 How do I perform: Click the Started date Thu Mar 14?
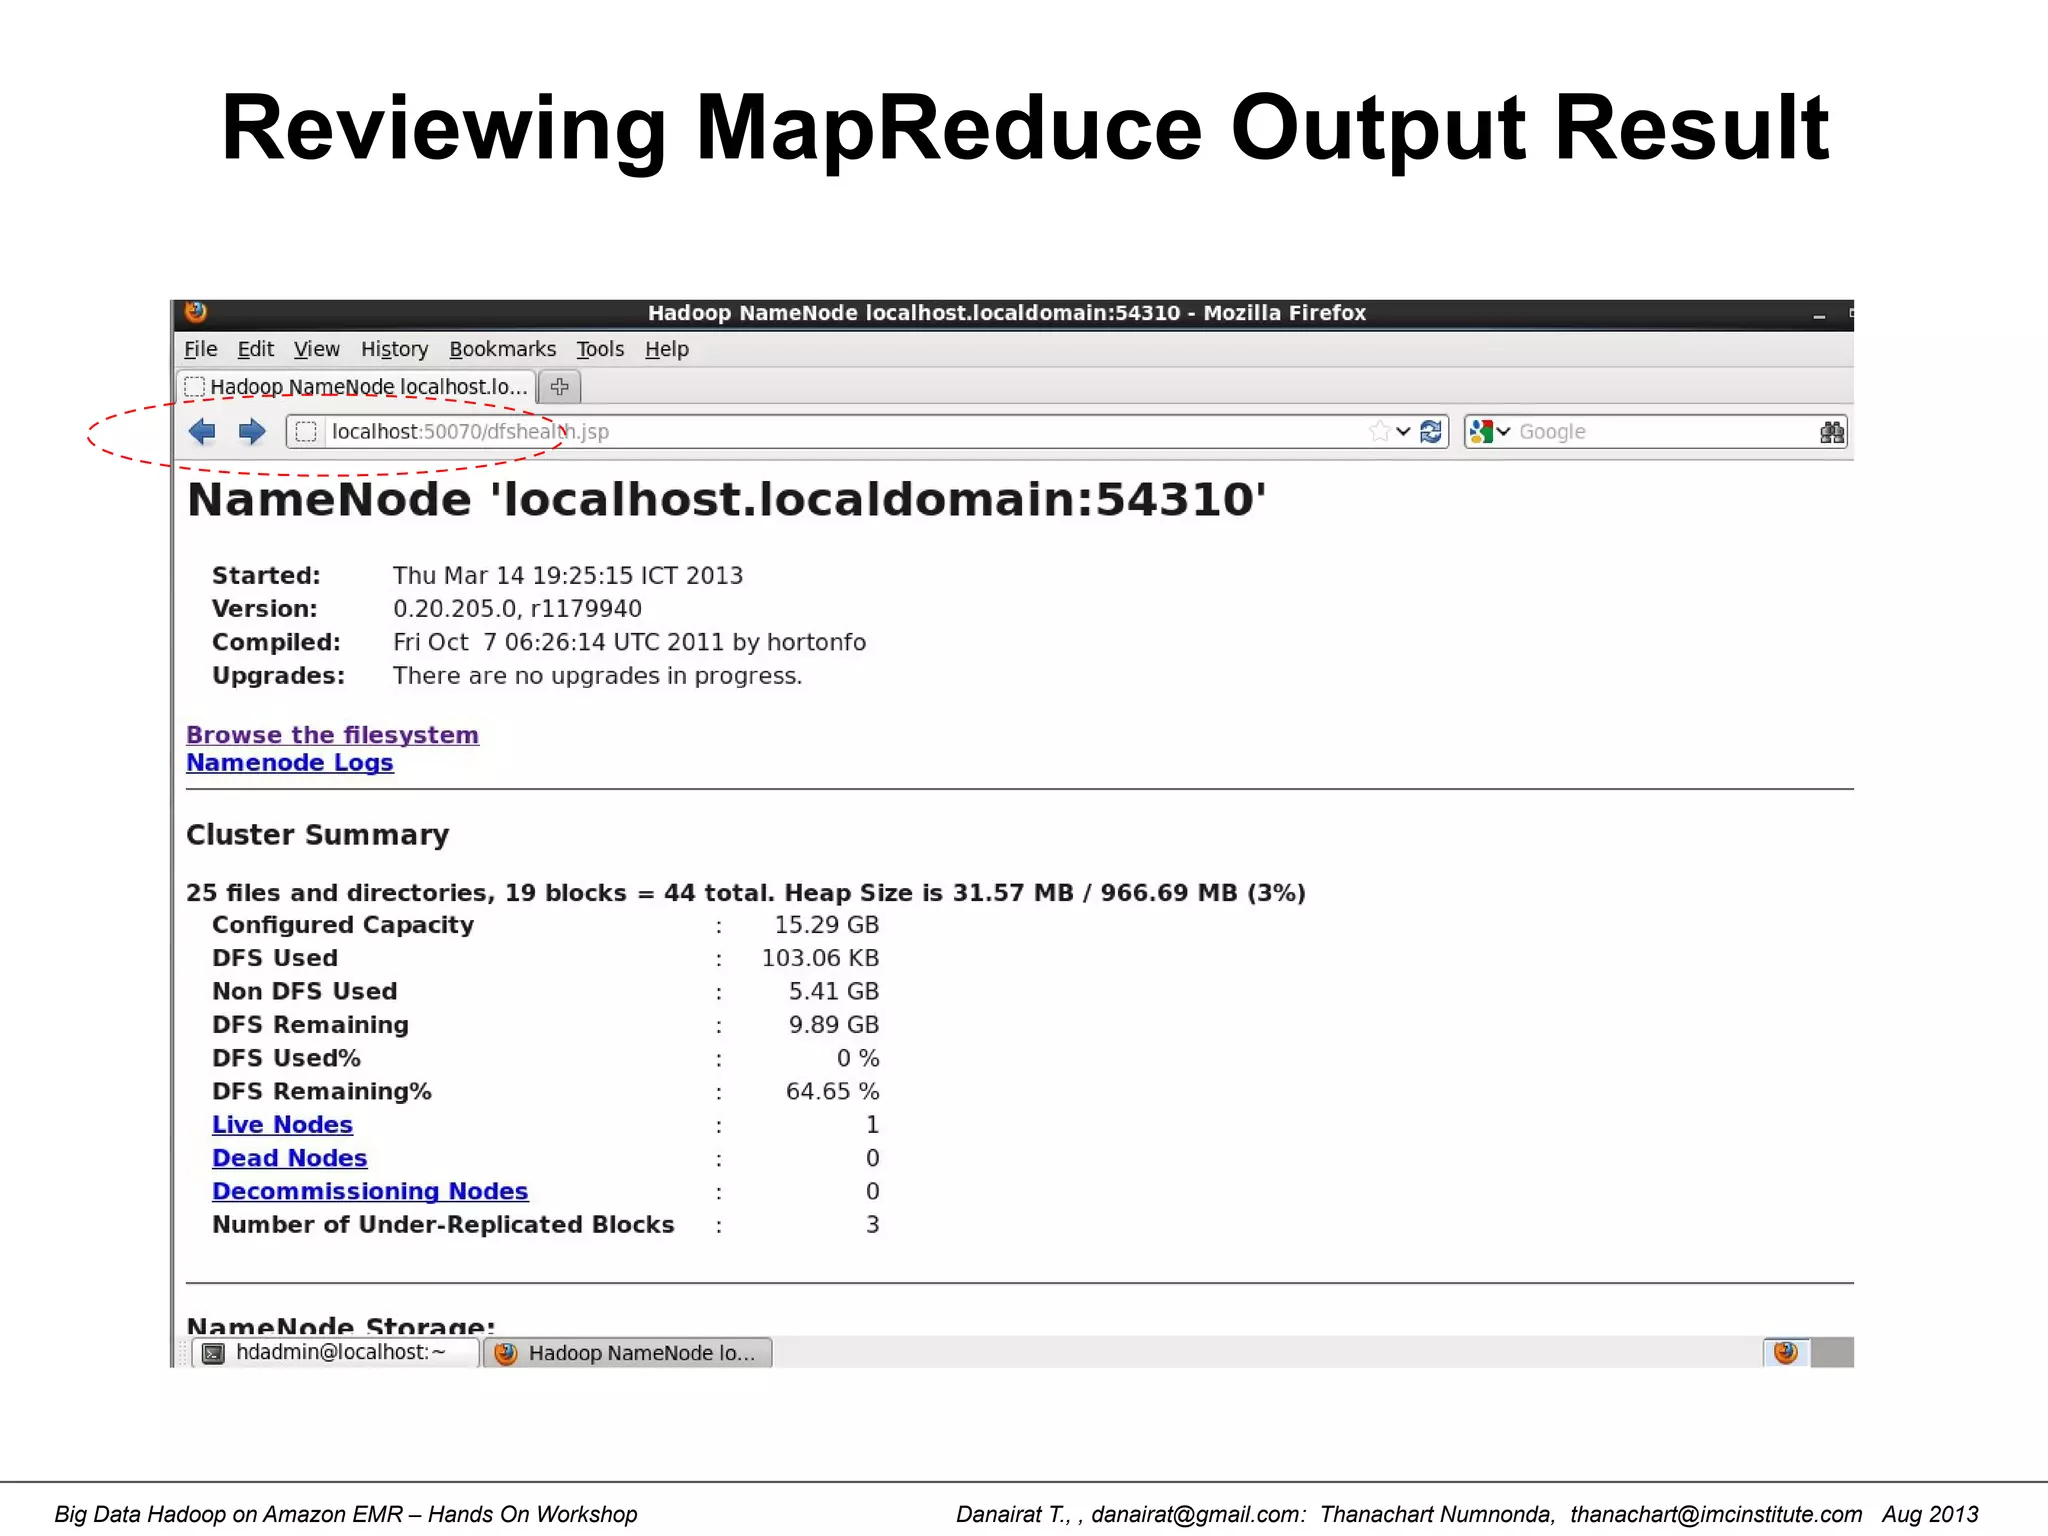point(568,576)
